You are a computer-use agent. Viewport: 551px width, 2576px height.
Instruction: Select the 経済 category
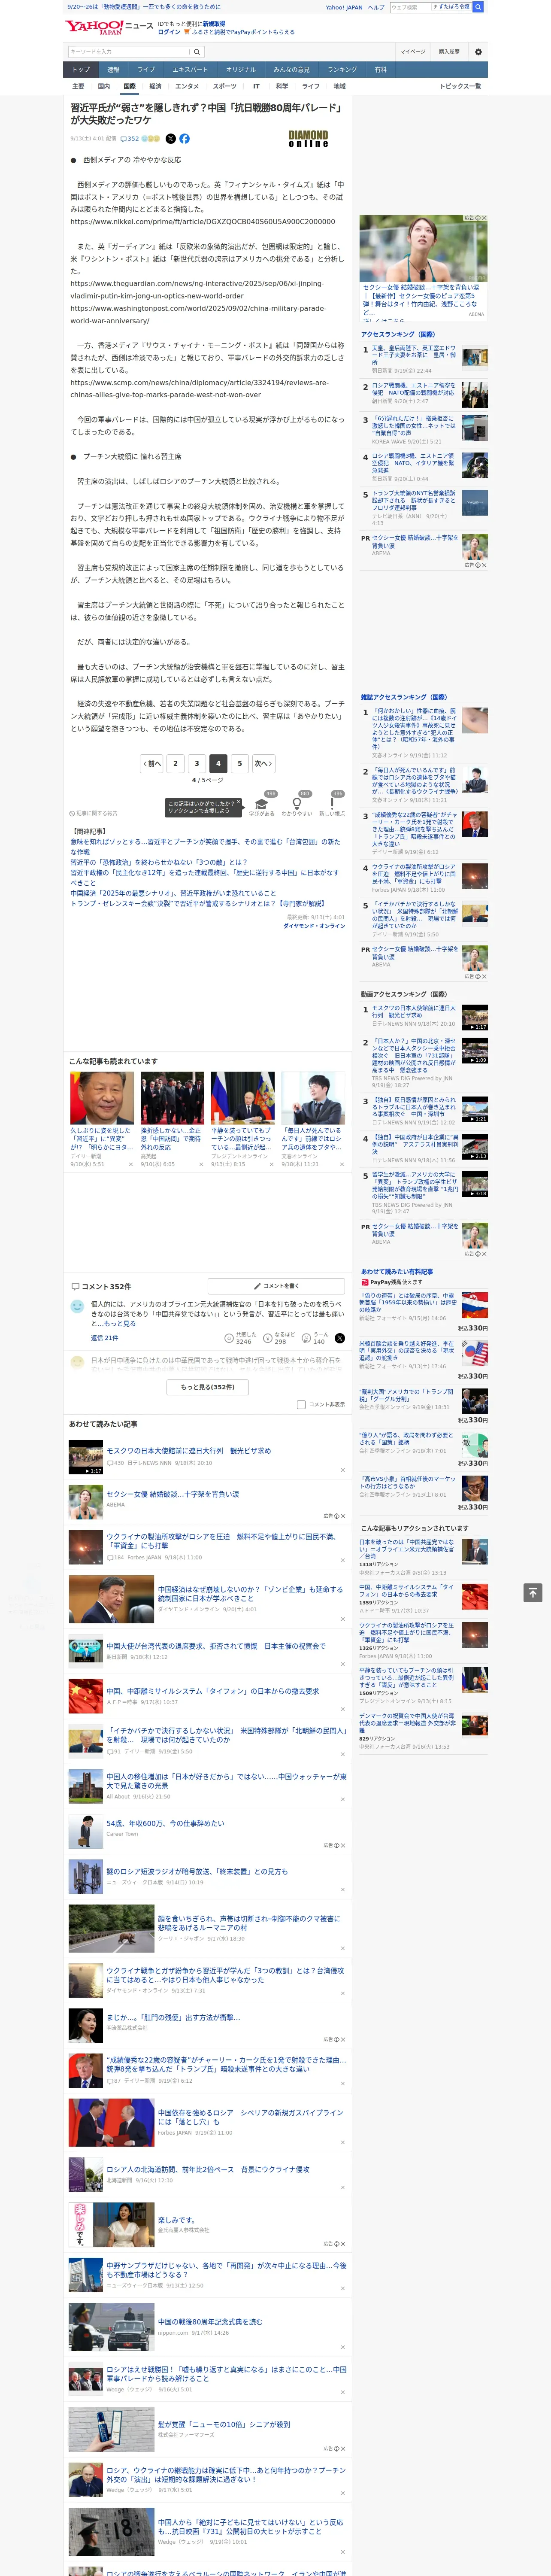click(155, 86)
